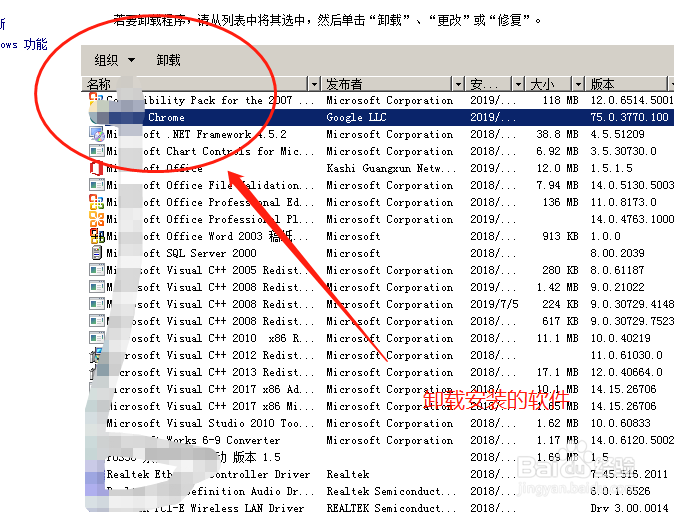Click version 12.0.40664.0 cell
The image size is (674, 512).
[626, 372]
